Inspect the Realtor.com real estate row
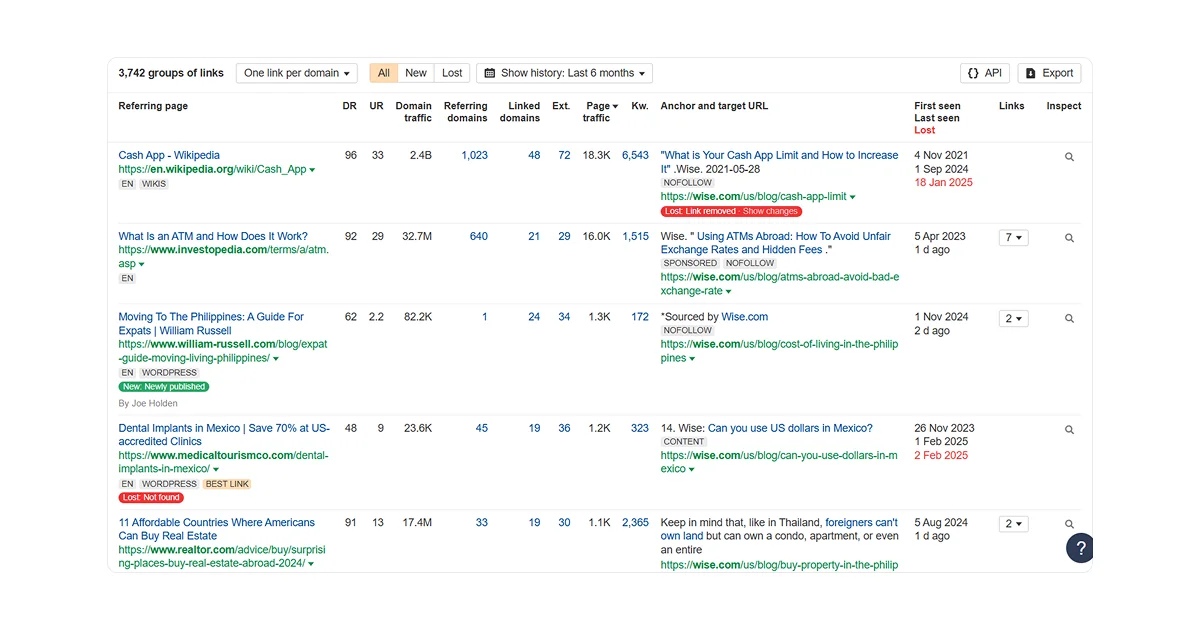1200x630 pixels. point(1069,524)
